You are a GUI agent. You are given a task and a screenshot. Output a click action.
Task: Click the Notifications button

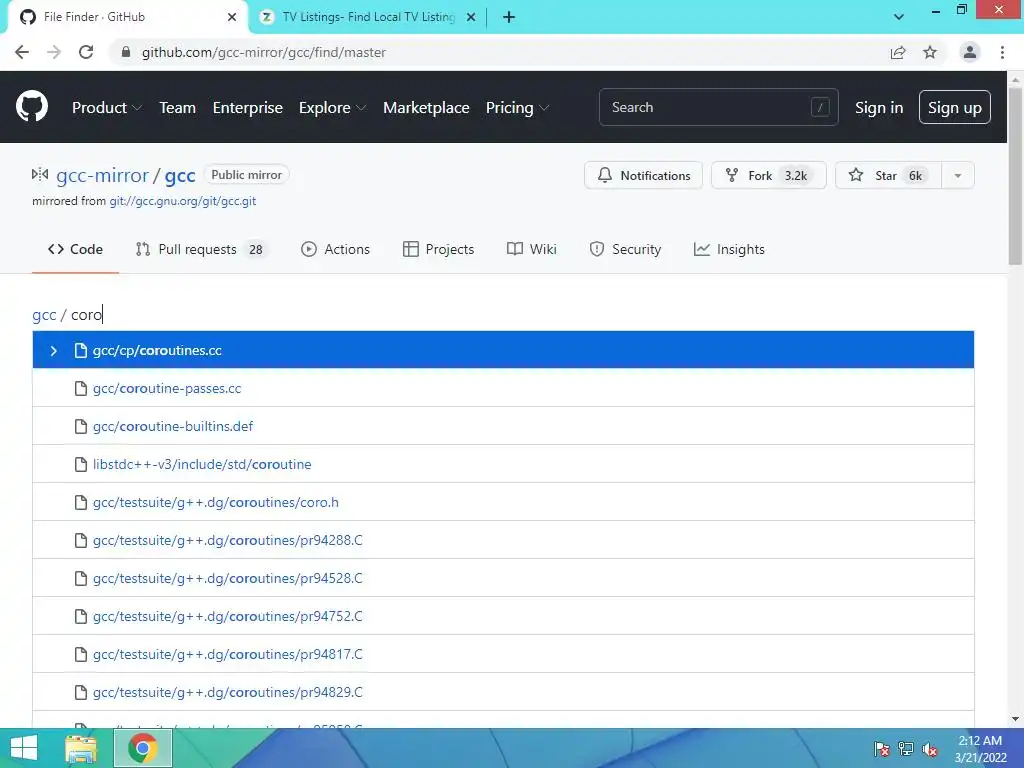point(643,175)
